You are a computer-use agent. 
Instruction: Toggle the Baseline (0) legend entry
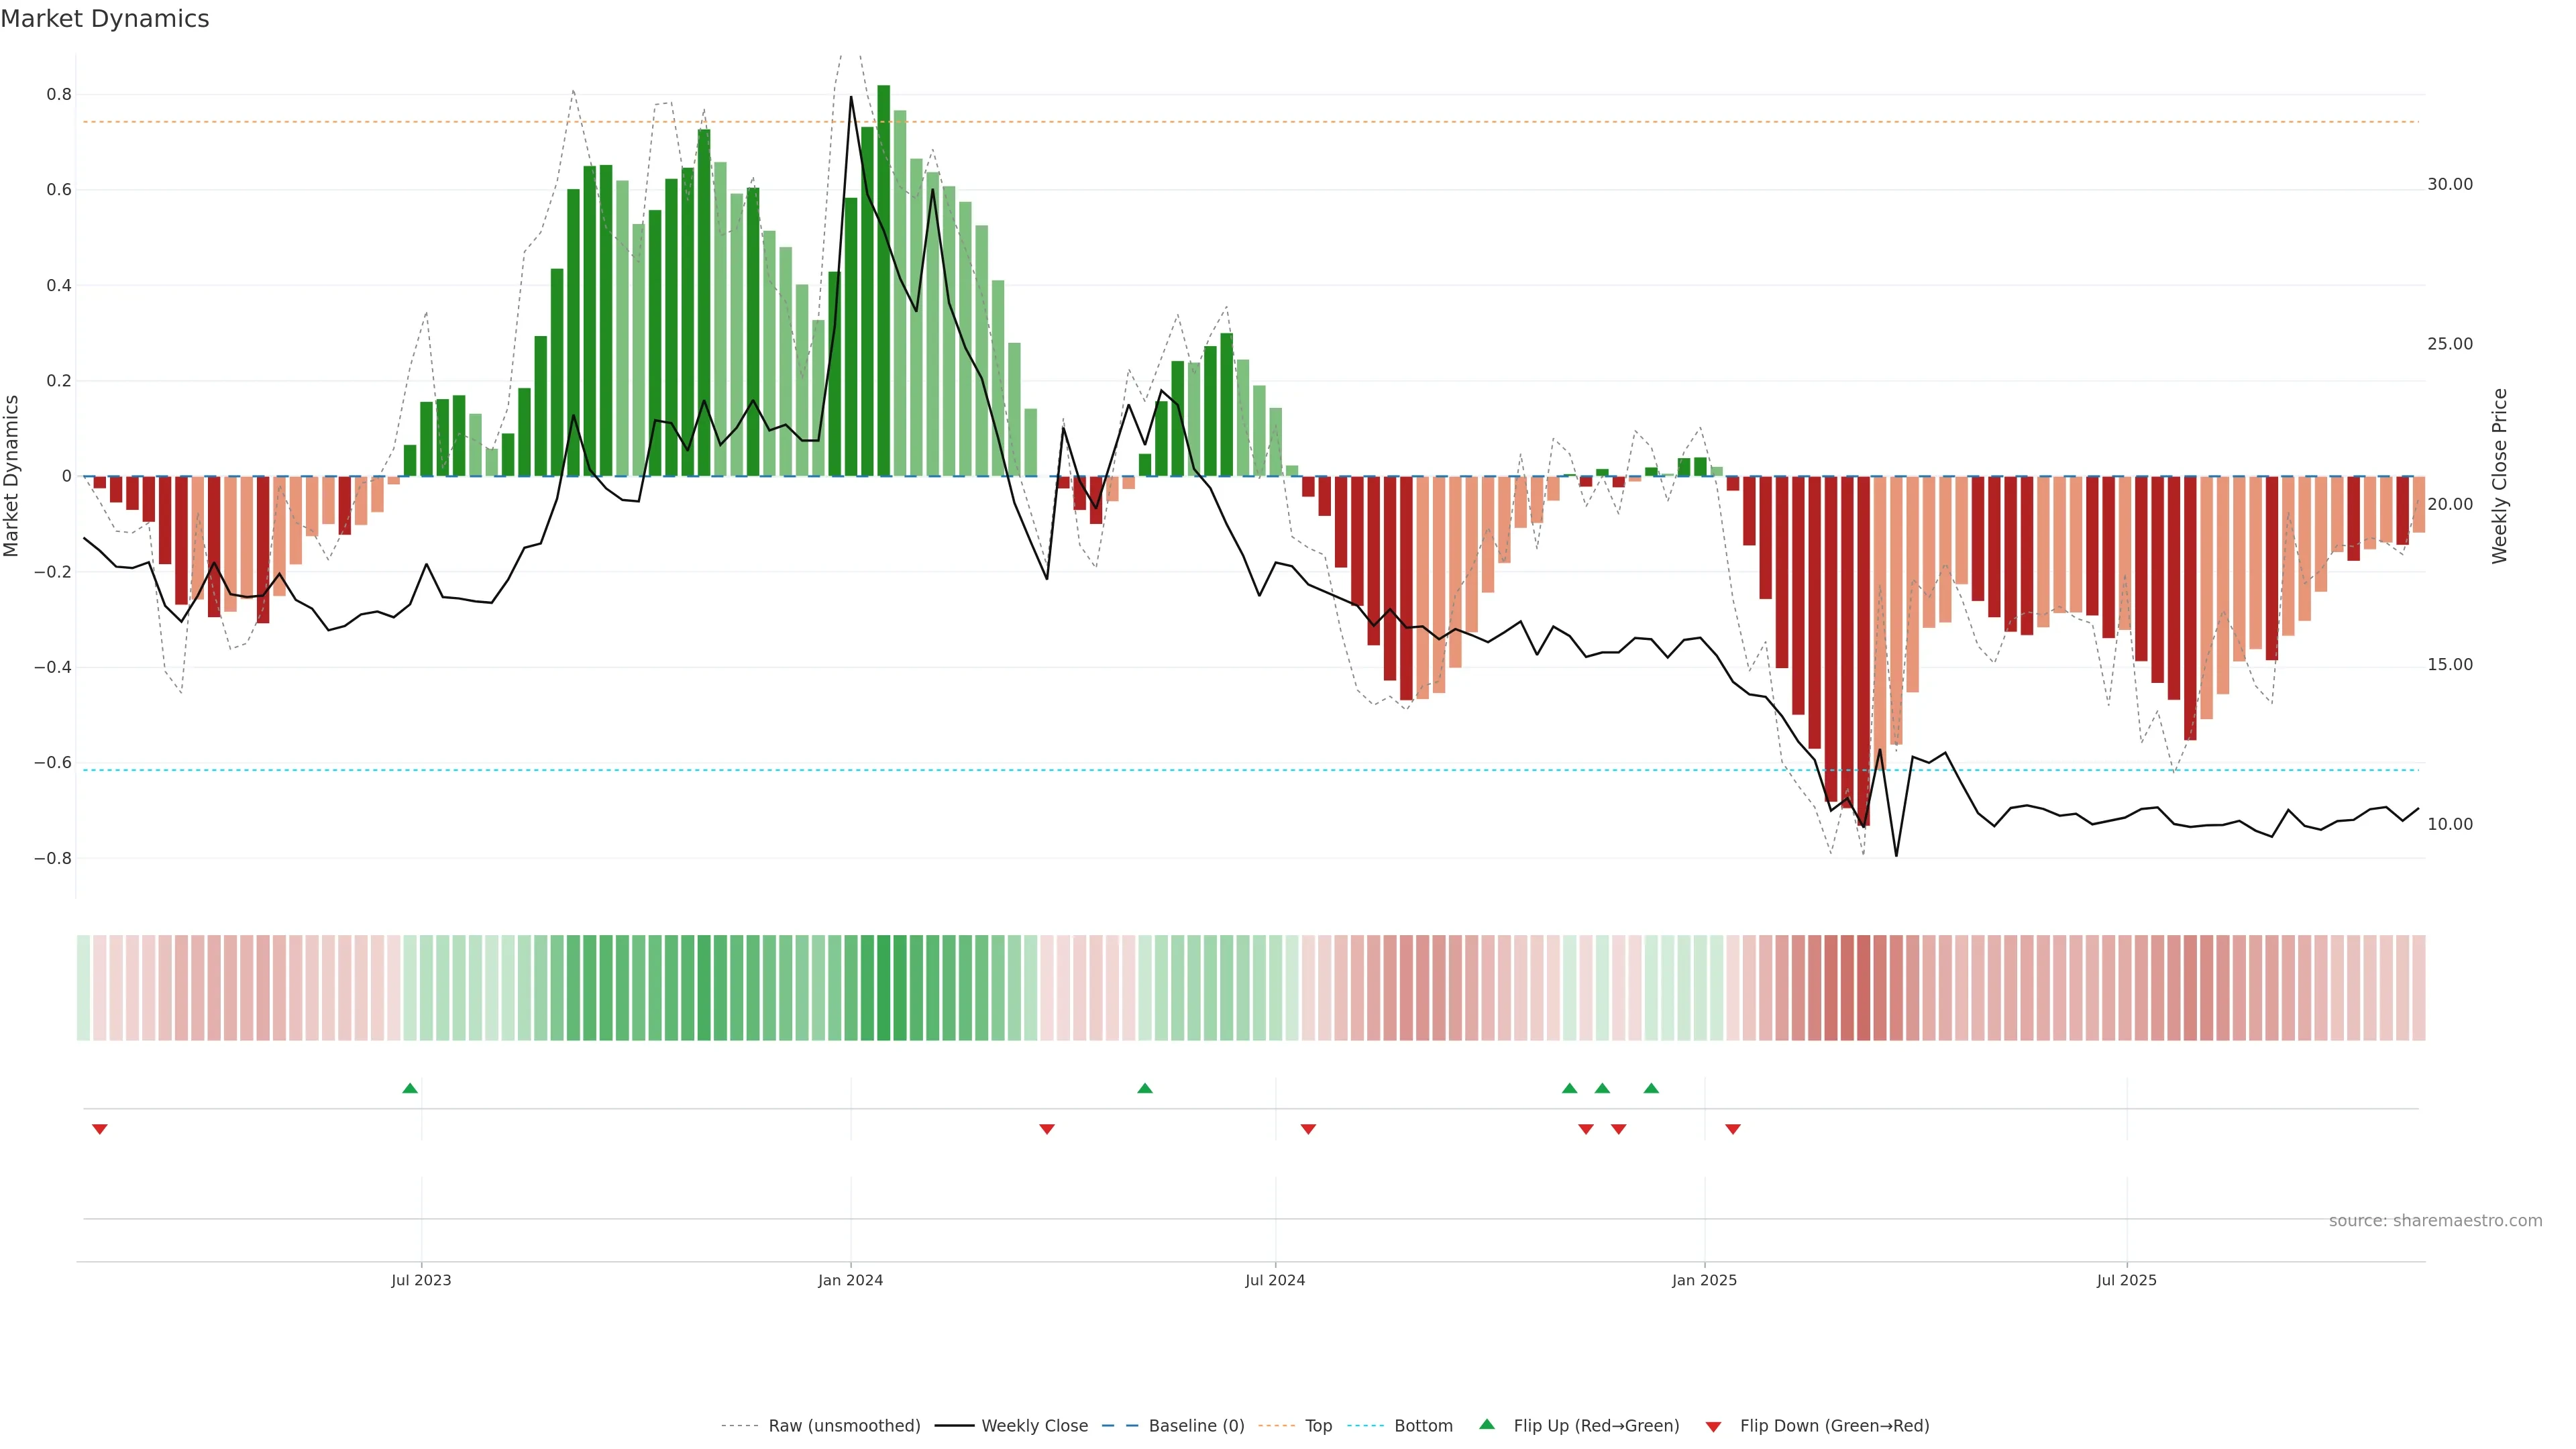(1196, 1426)
